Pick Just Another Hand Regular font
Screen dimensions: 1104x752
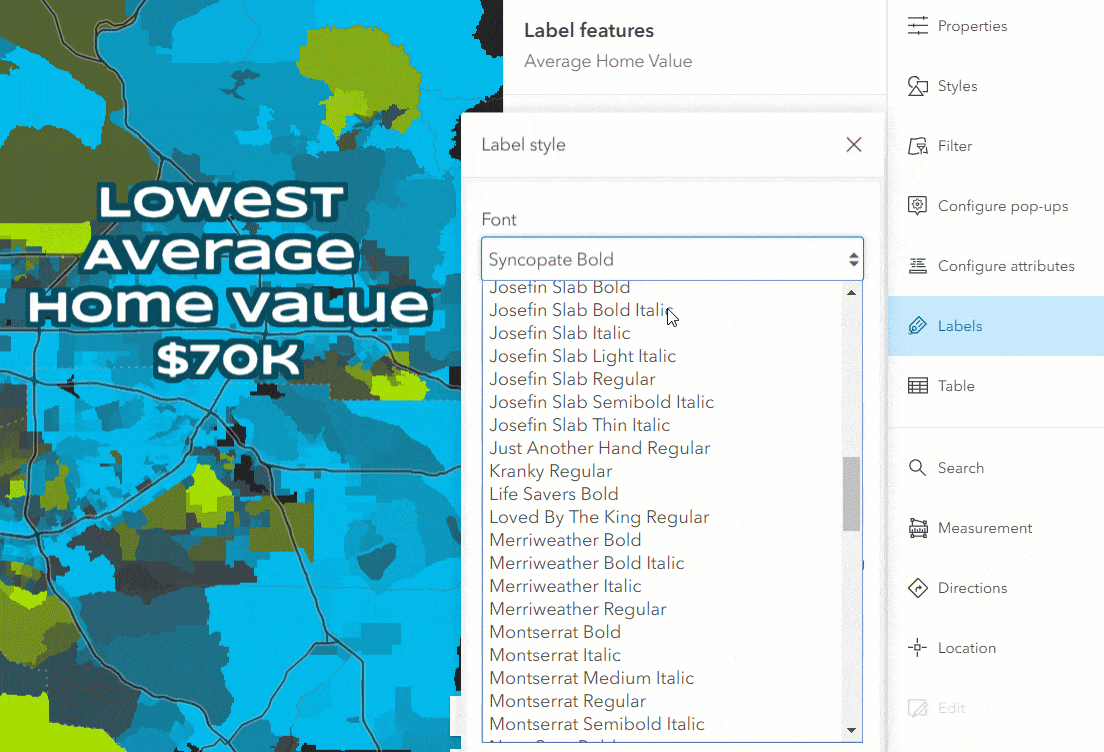click(x=600, y=448)
